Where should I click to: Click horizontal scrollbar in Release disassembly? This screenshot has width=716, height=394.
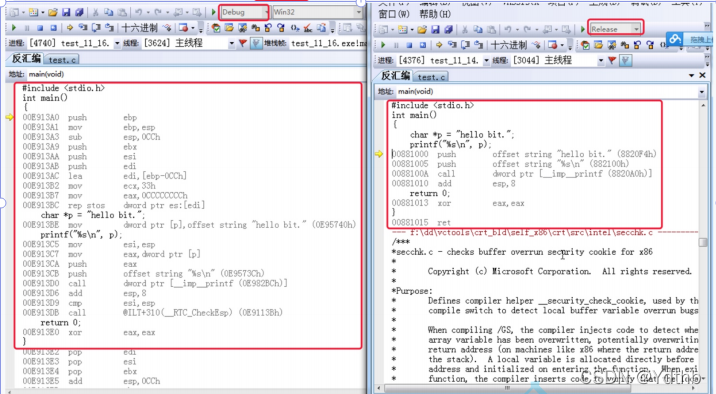tap(507, 388)
